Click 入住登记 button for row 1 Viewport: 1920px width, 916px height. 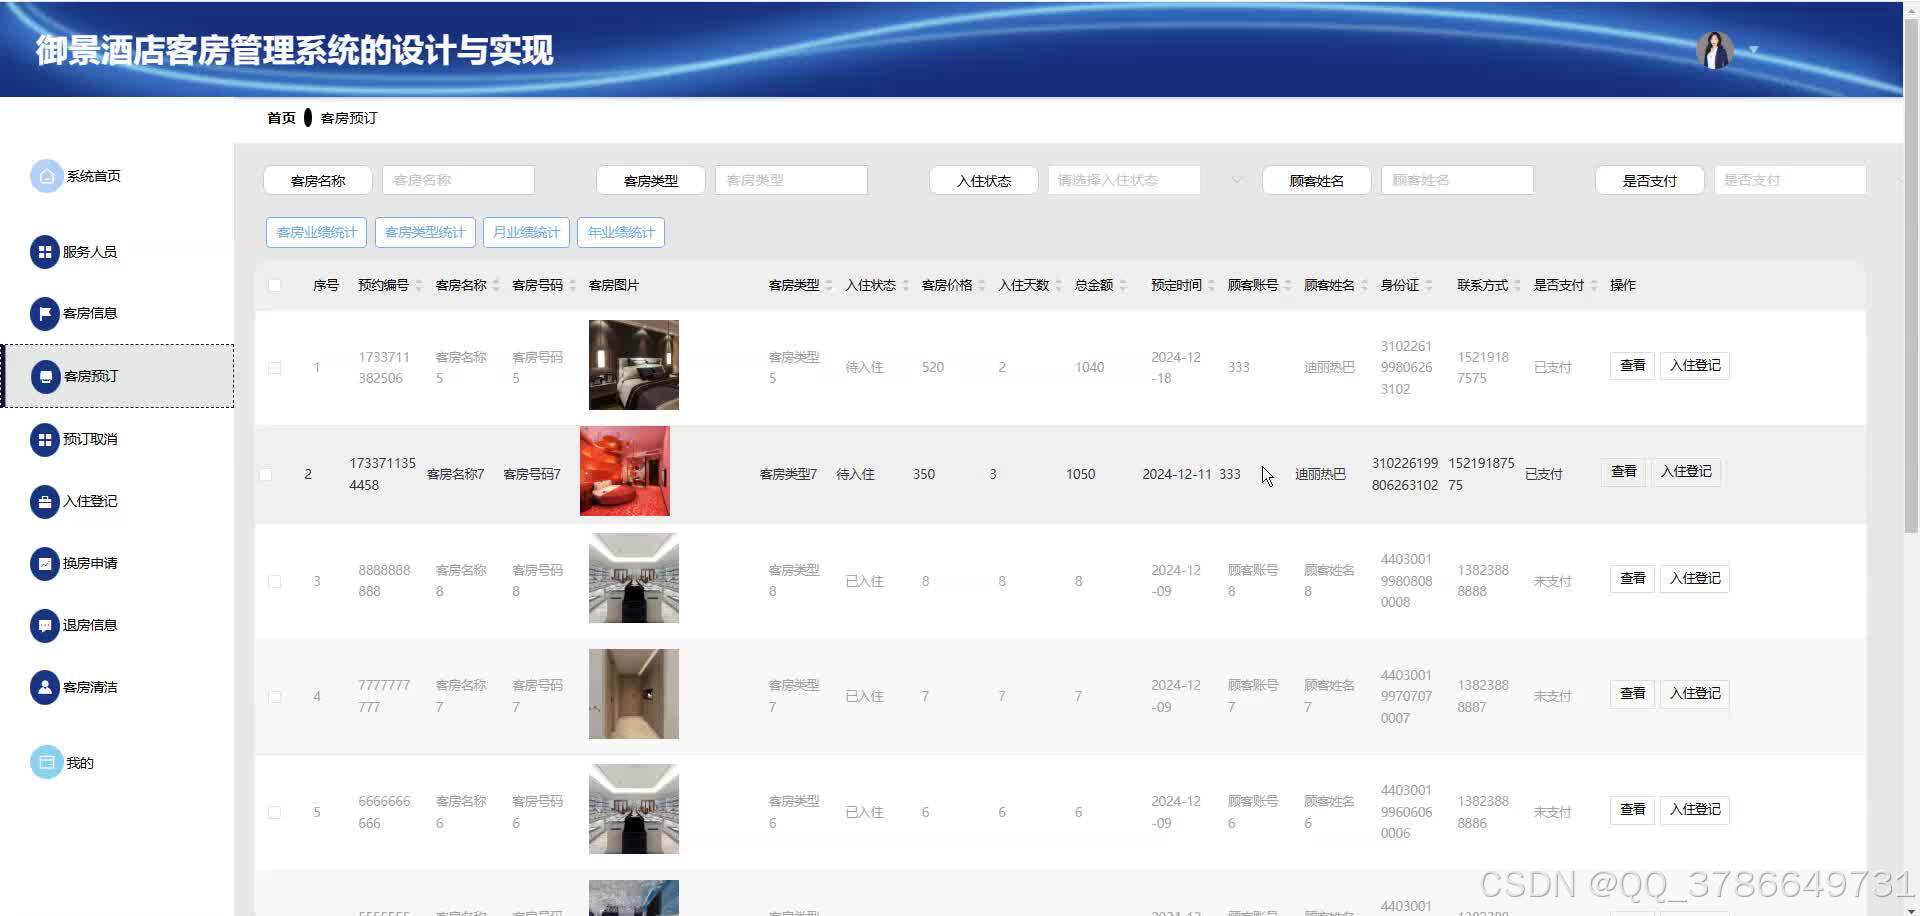[1694, 366]
